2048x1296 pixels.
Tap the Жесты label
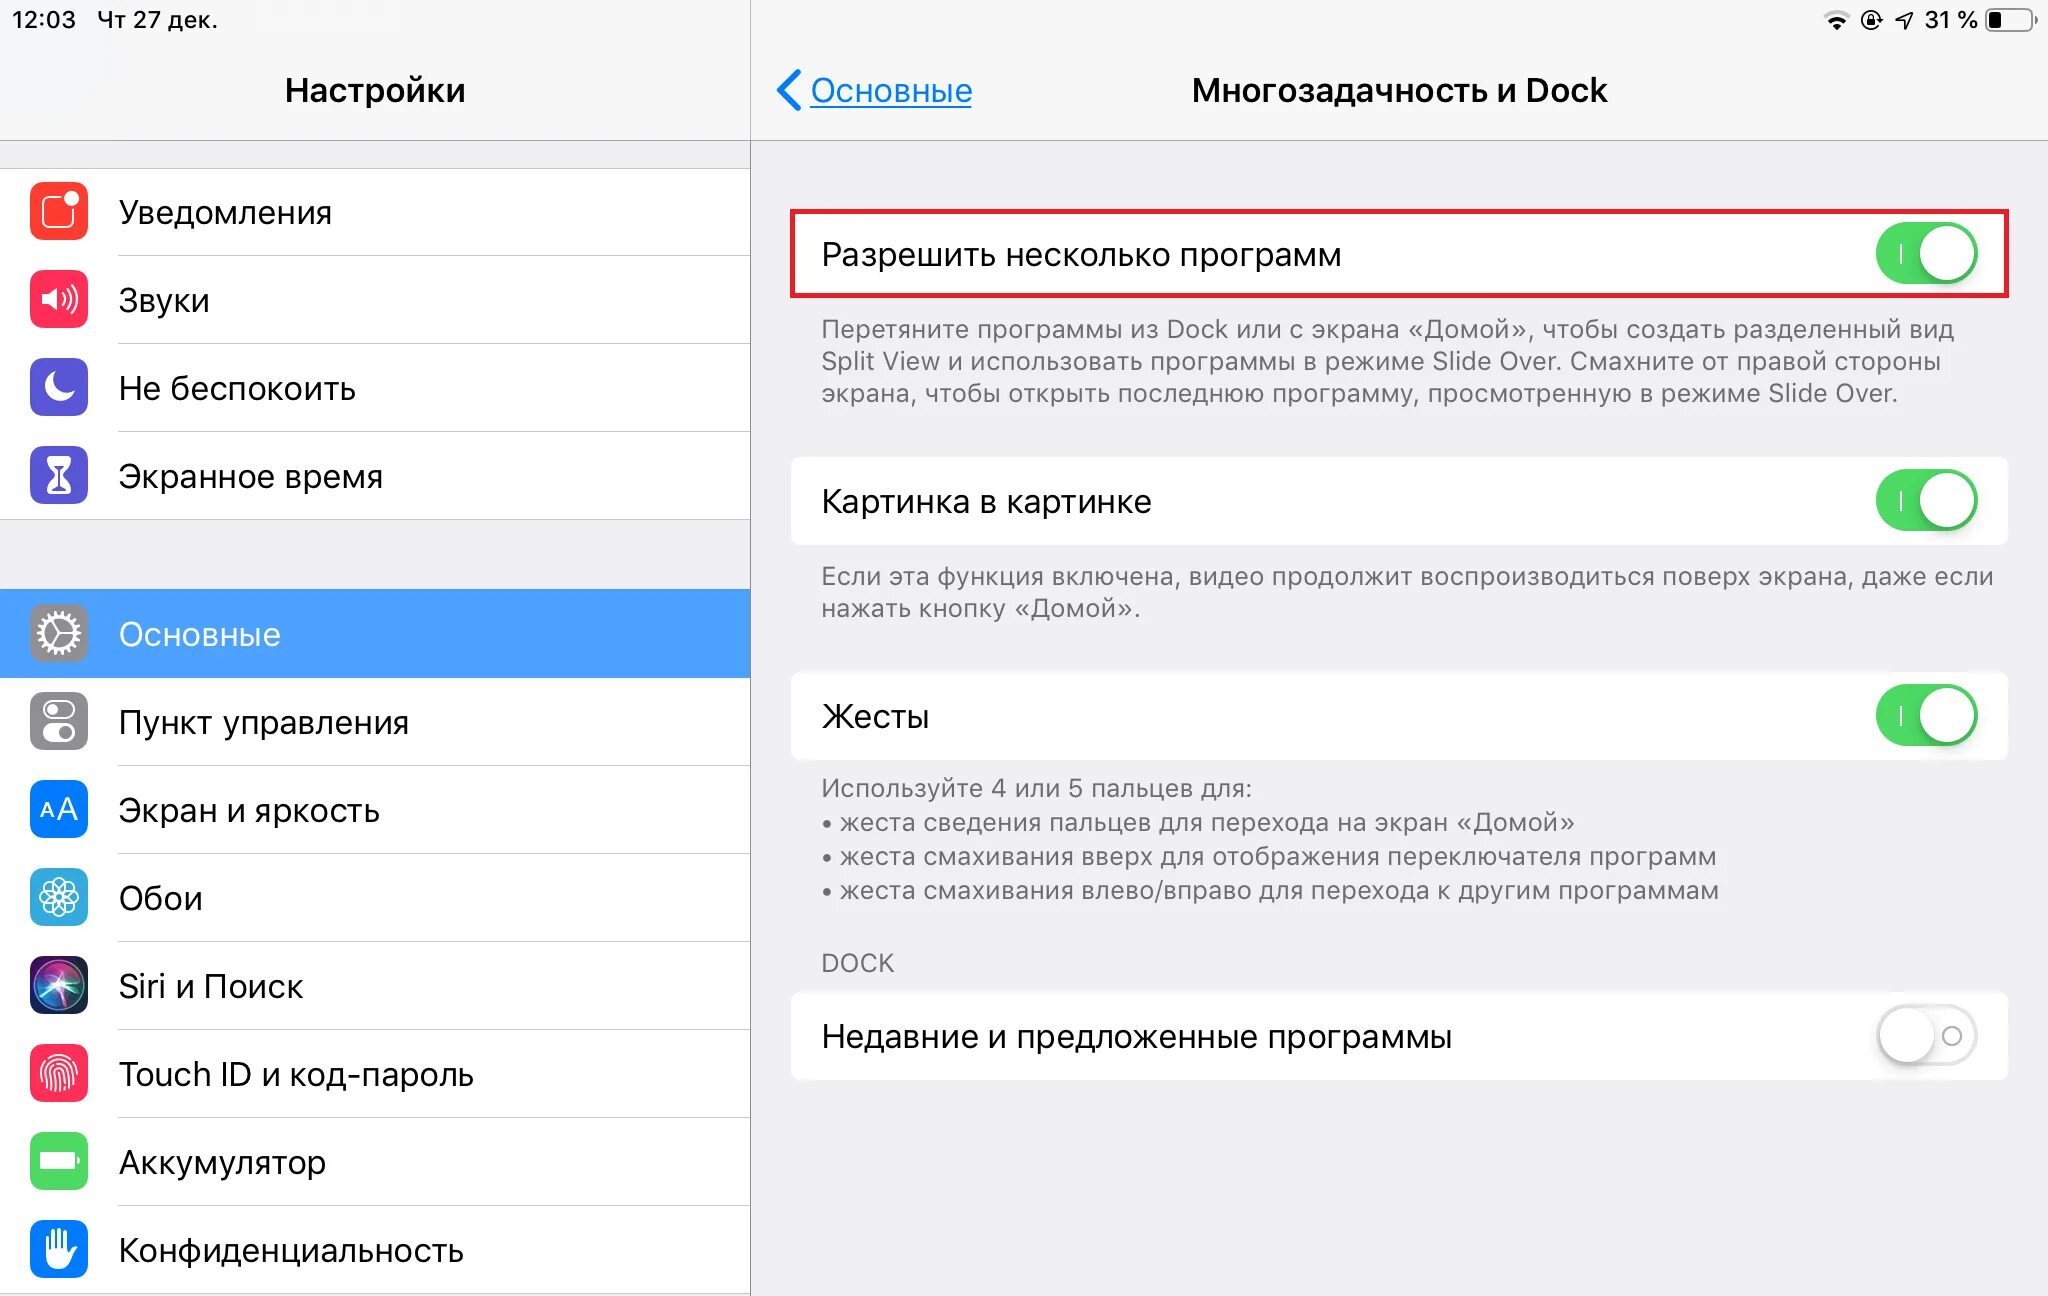coord(875,717)
